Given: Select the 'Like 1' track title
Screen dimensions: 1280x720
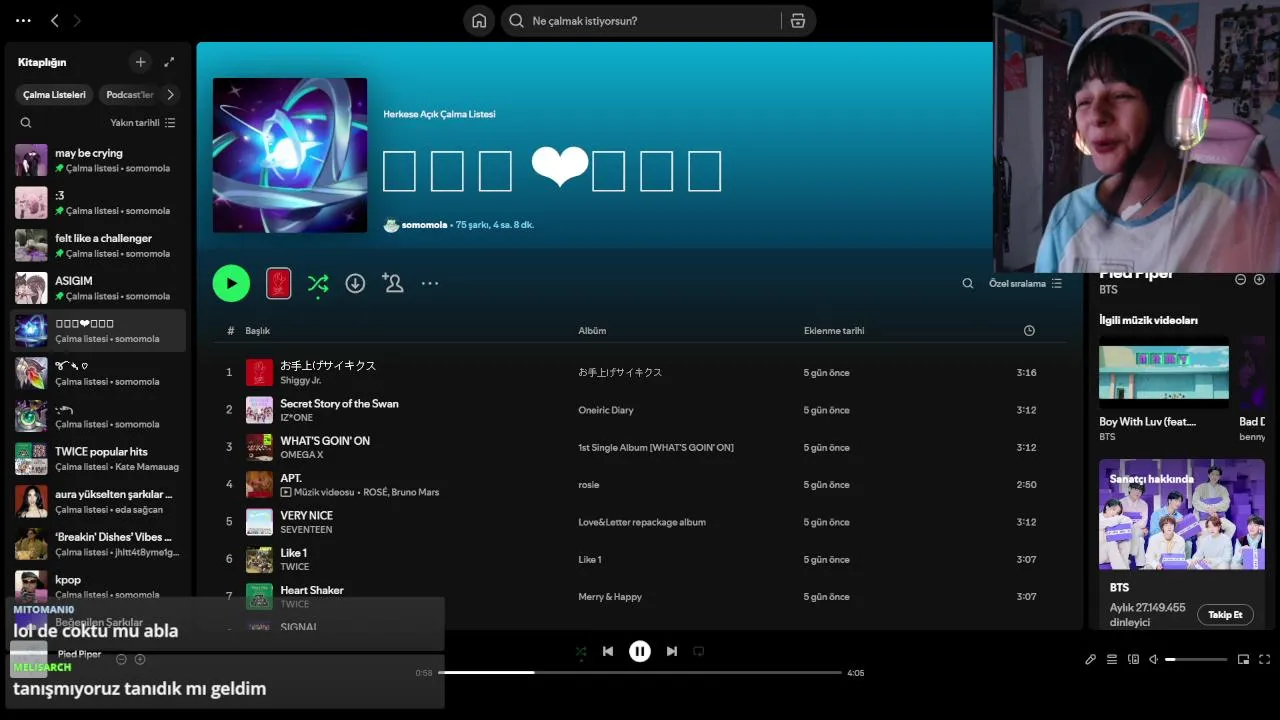Looking at the screenshot, I should coord(293,553).
